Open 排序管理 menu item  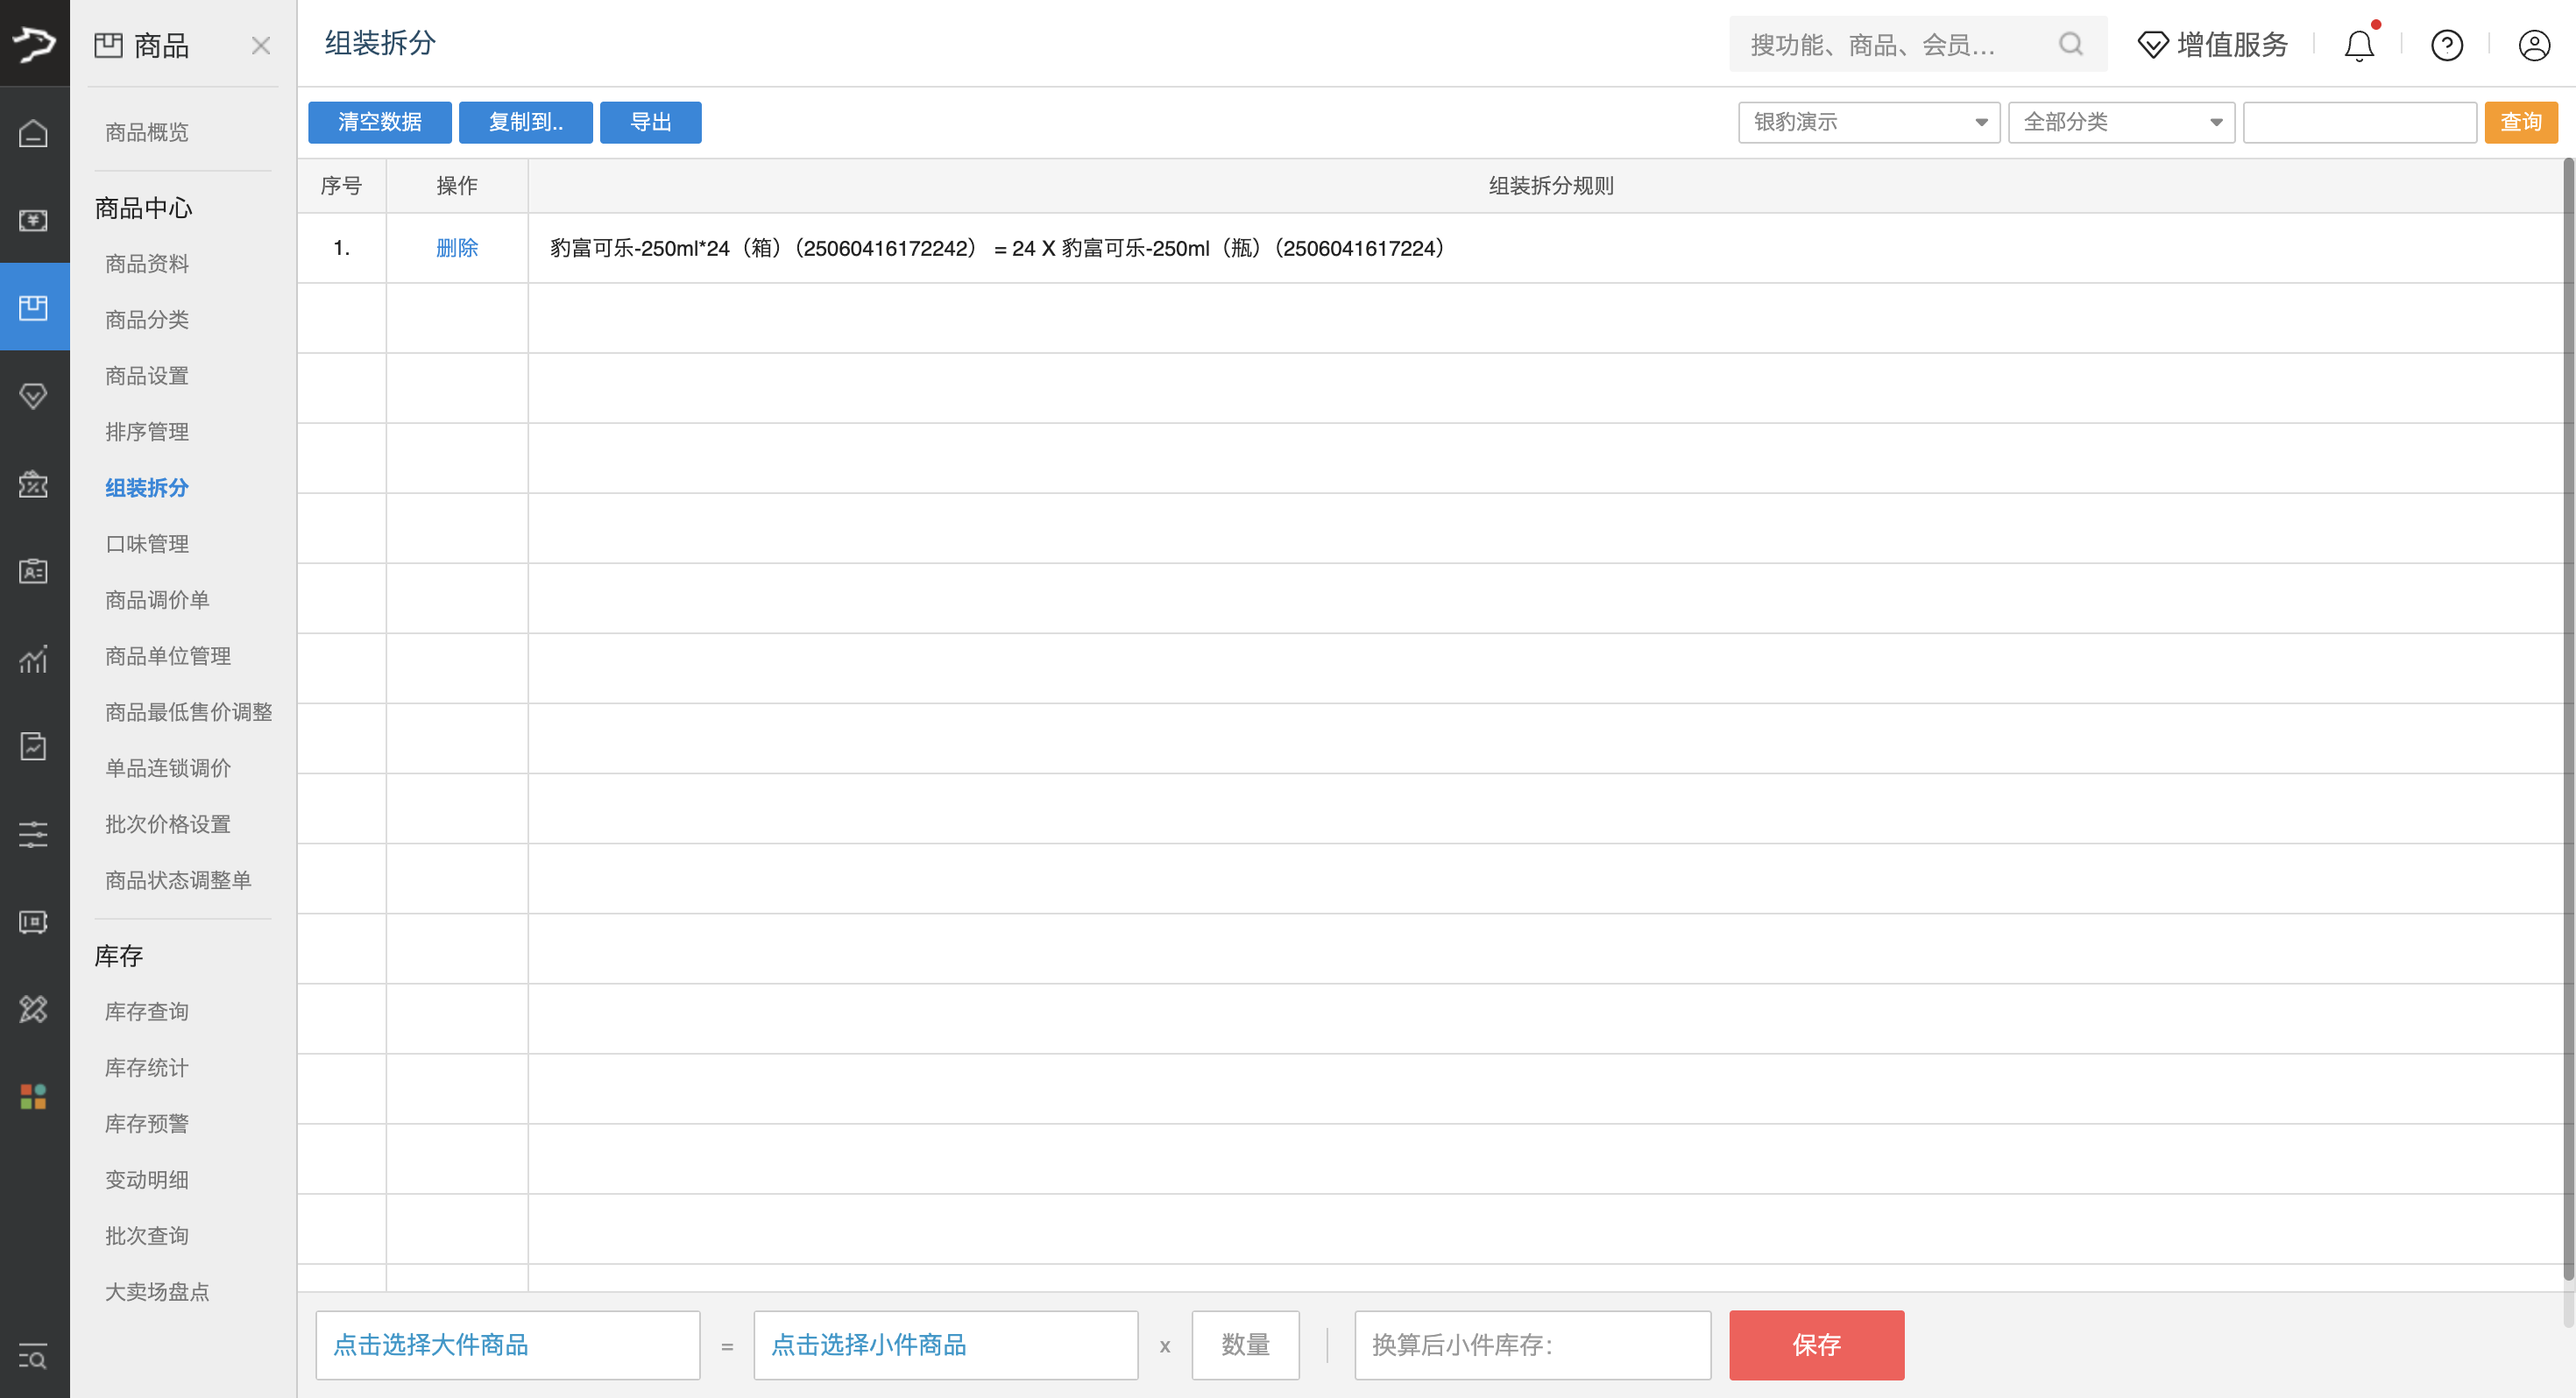147,432
